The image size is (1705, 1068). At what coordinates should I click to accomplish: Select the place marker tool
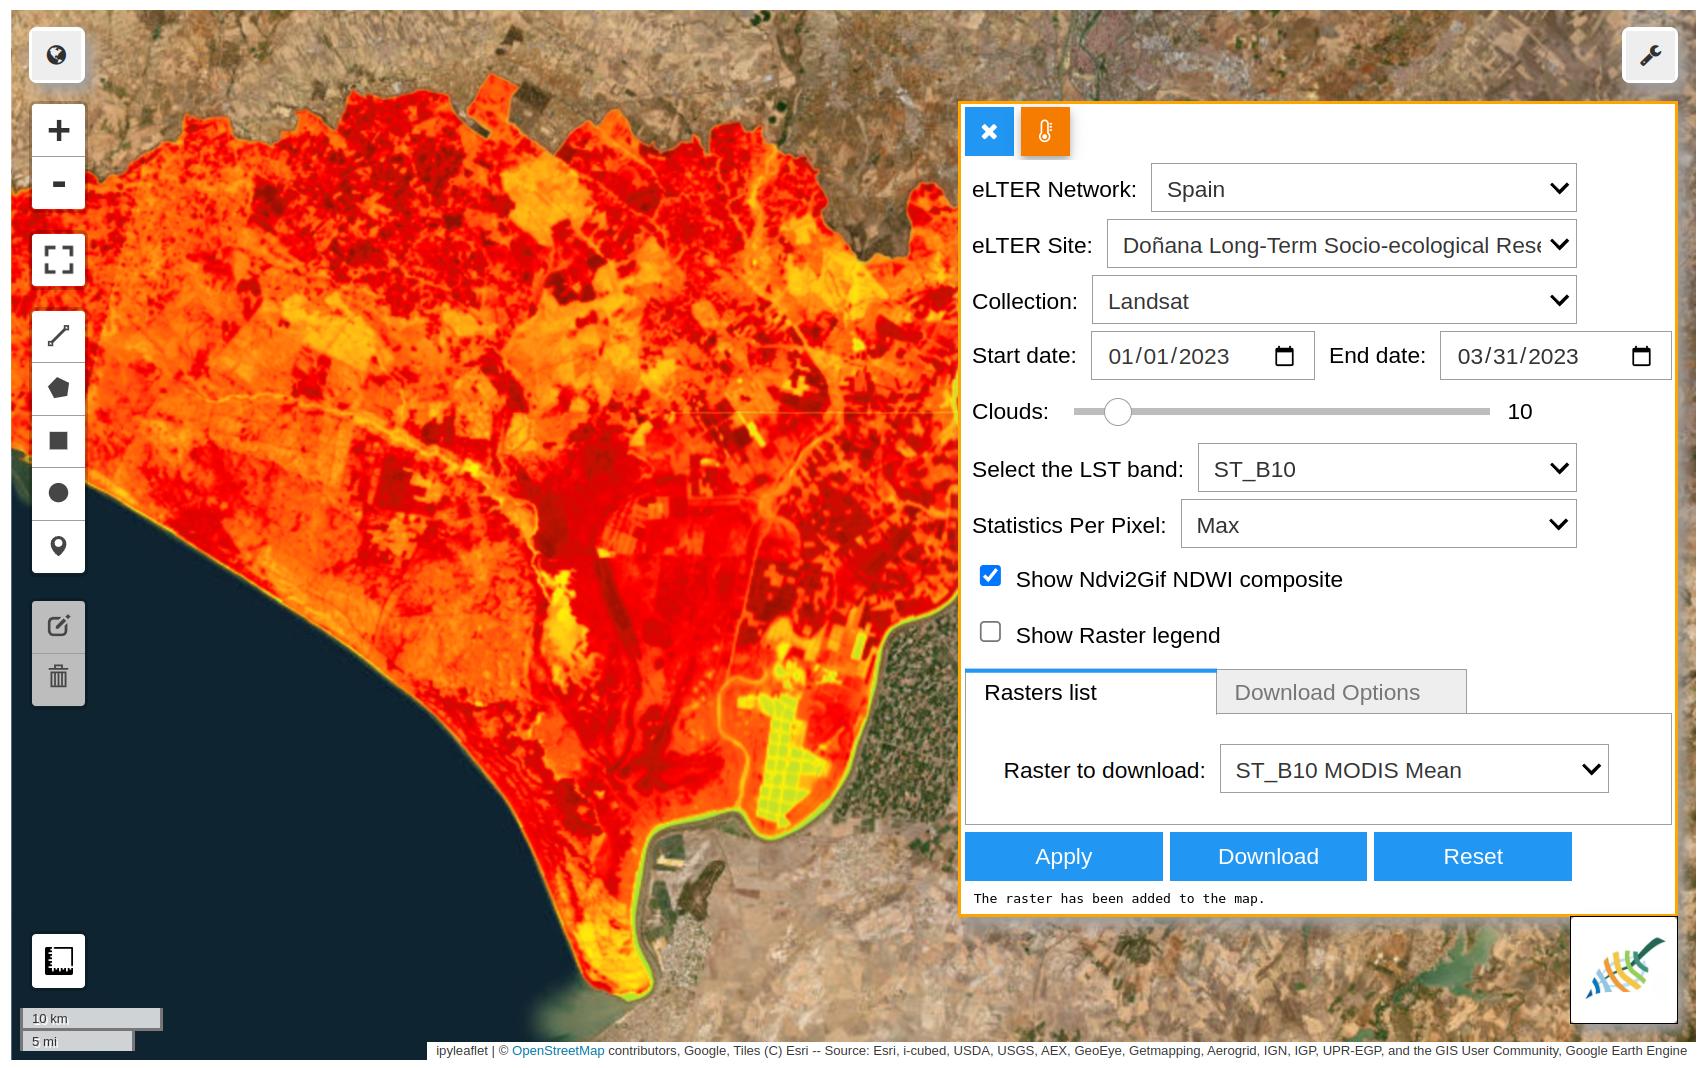58,546
